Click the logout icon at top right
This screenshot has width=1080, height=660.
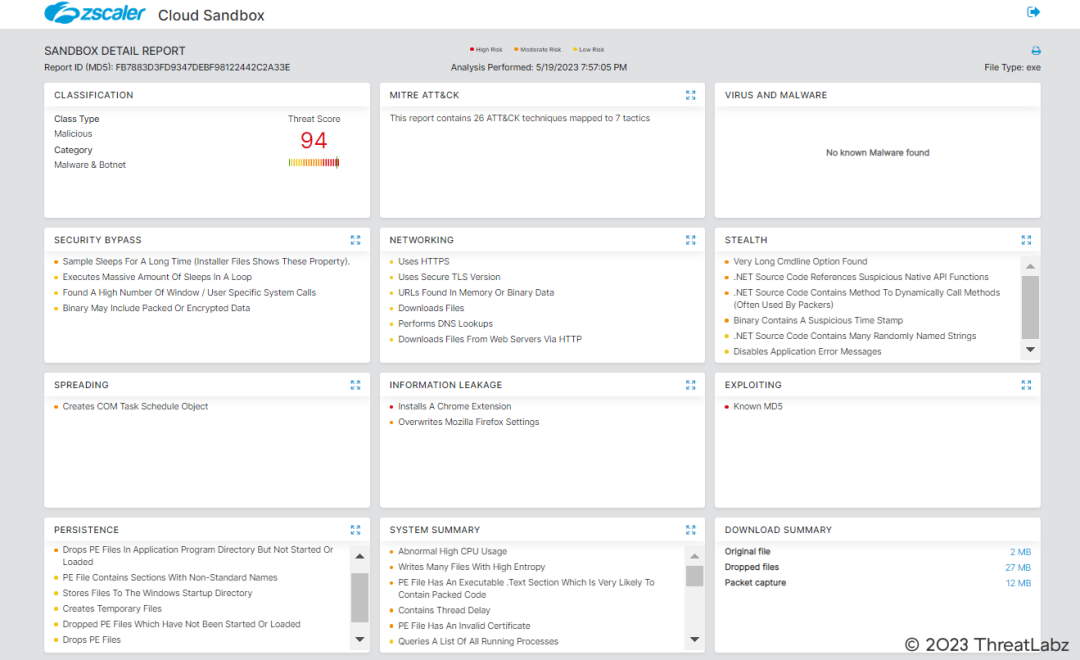pyautogui.click(x=1033, y=12)
